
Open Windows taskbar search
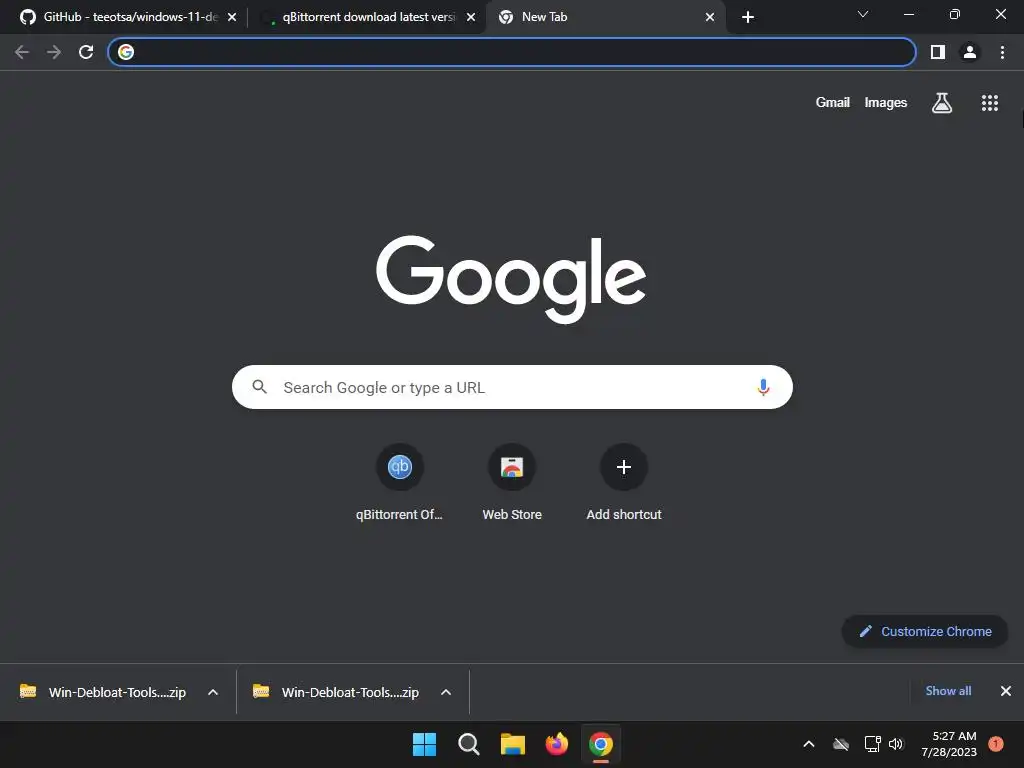tap(469, 744)
